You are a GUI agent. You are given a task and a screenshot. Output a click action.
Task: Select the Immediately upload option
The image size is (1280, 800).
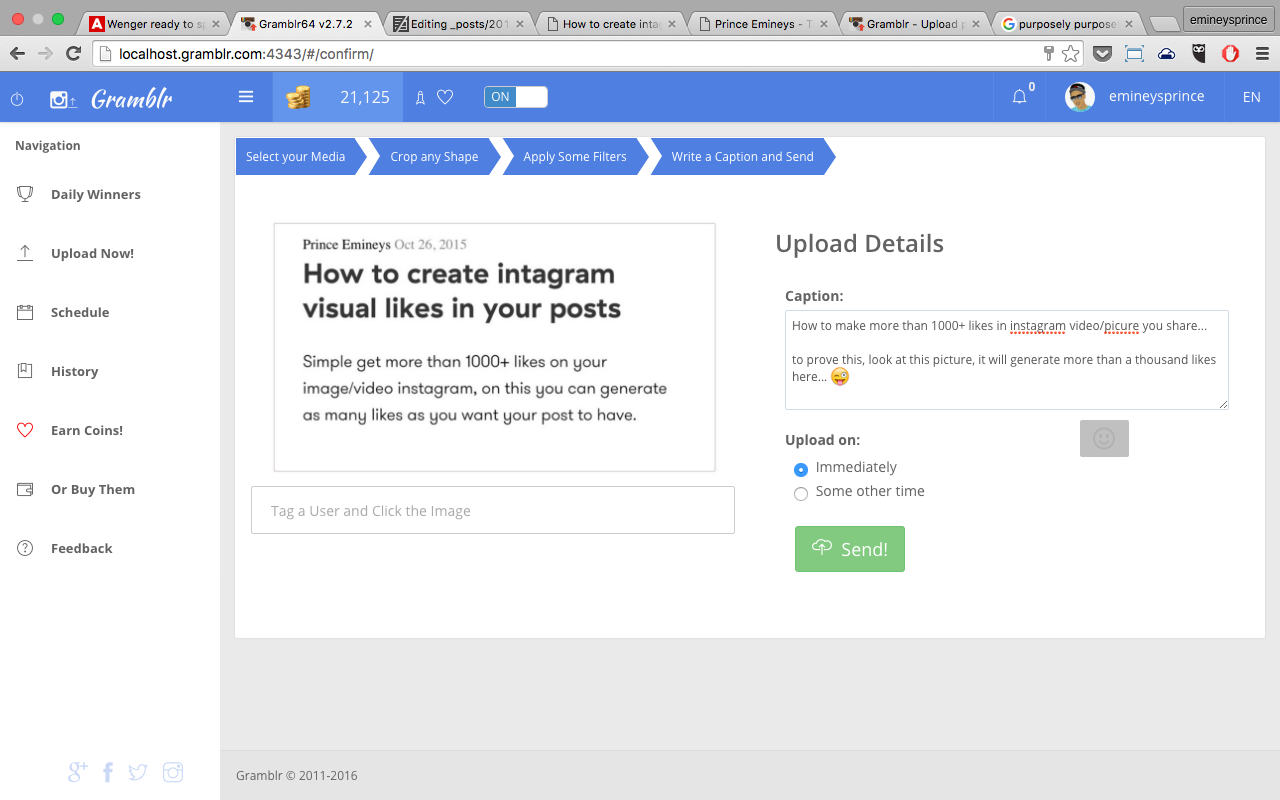click(801, 469)
